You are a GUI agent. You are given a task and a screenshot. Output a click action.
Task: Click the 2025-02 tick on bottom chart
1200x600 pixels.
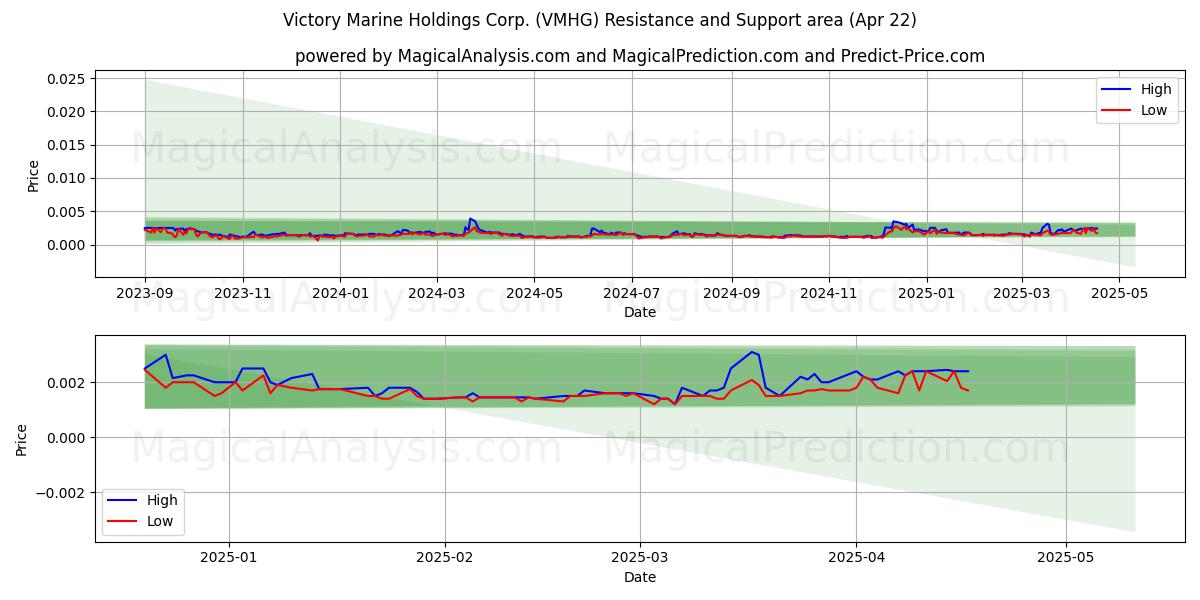(x=444, y=557)
